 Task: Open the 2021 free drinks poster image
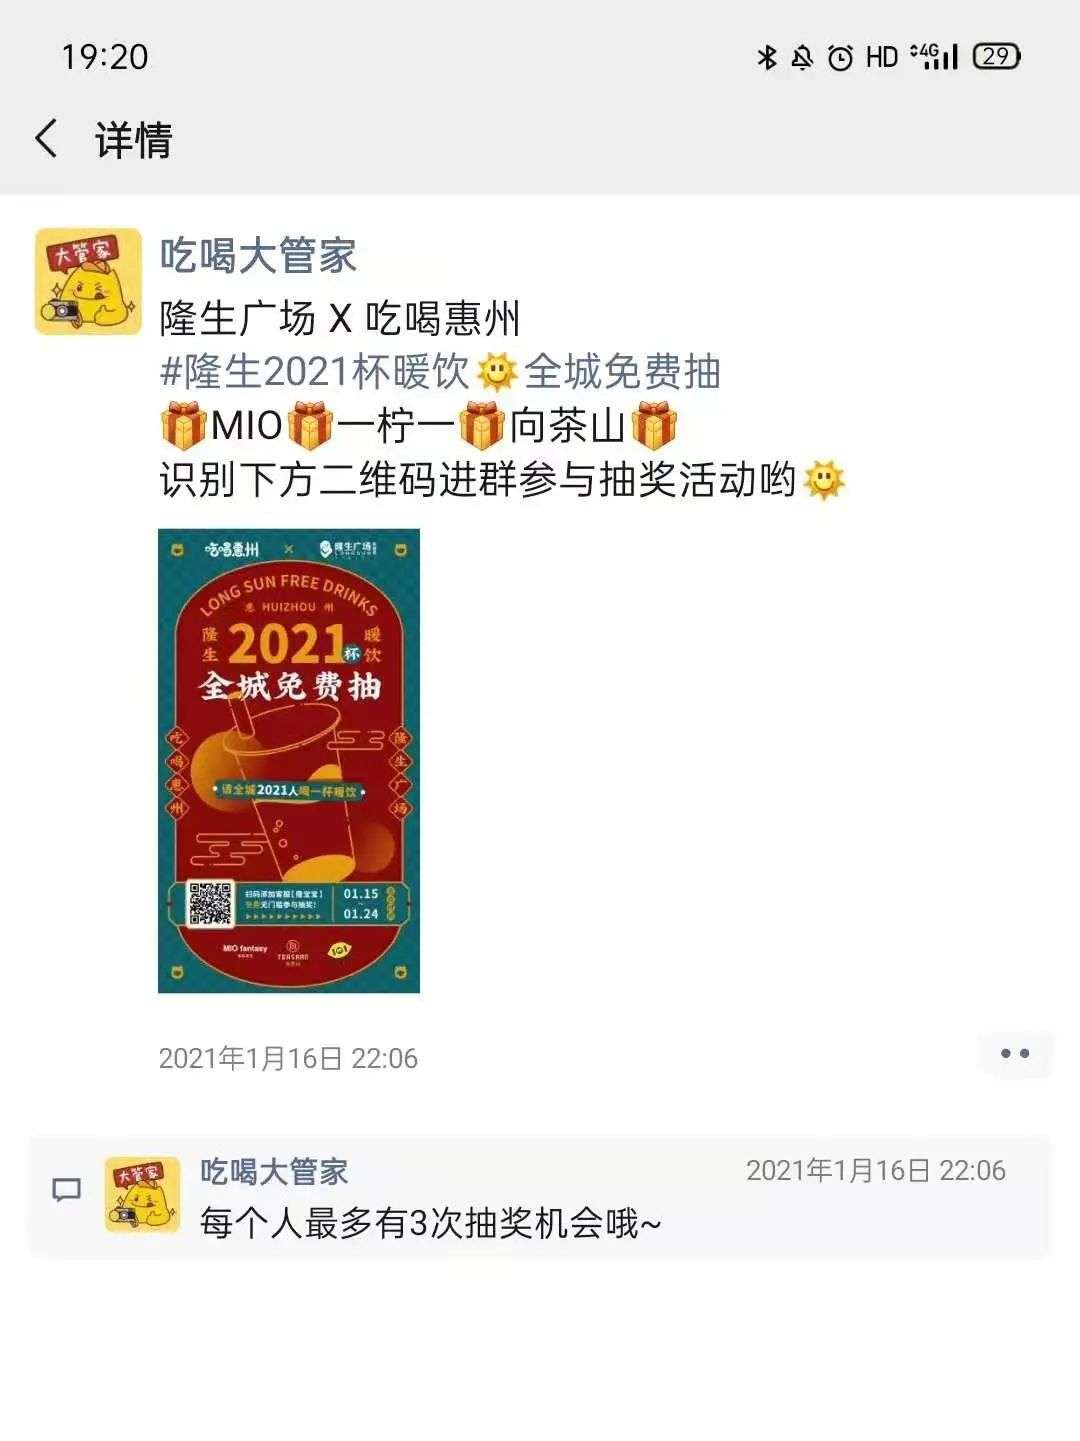coord(289,761)
